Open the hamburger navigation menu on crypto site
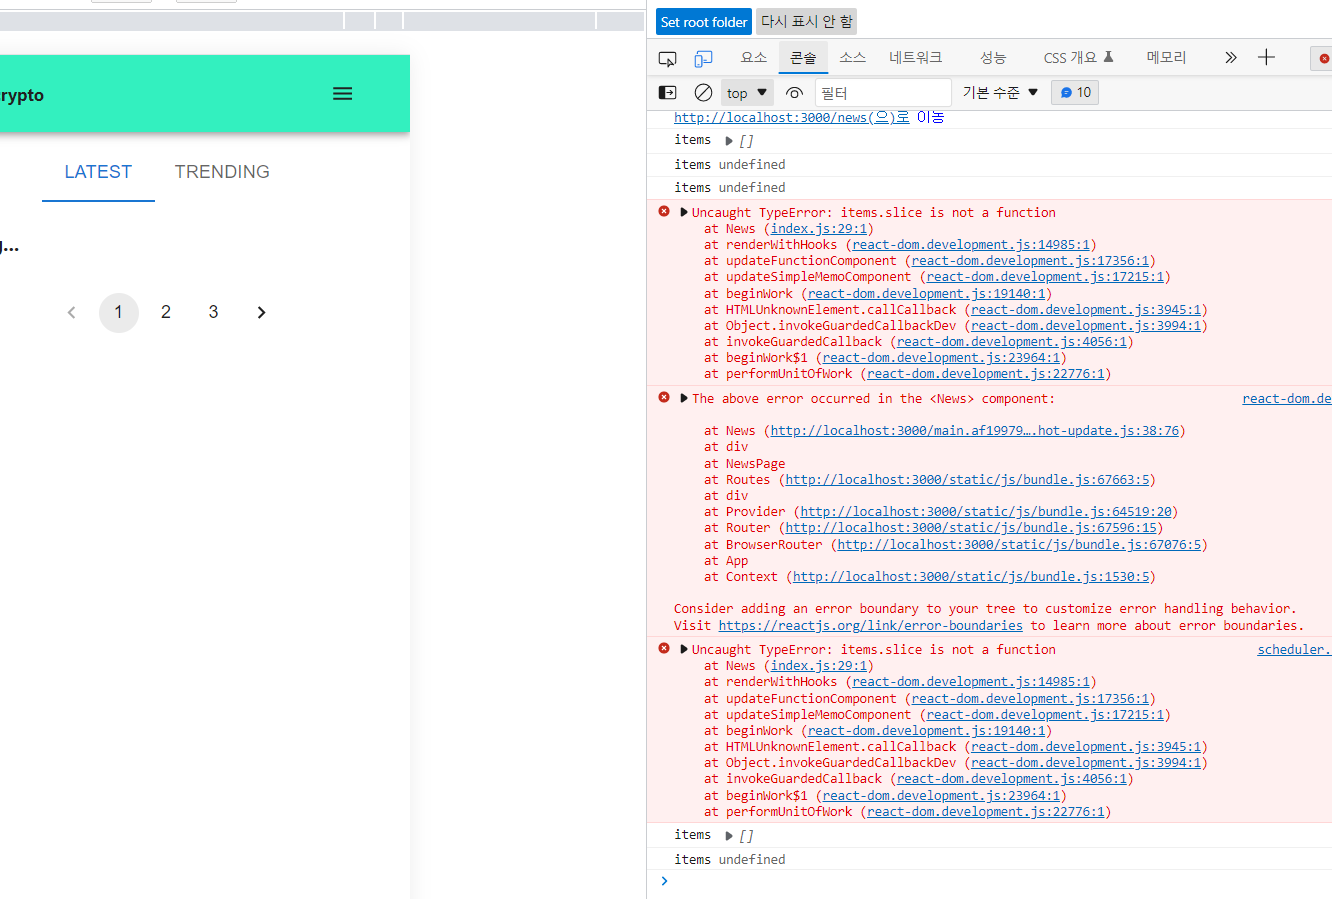This screenshot has width=1332, height=899. click(x=342, y=93)
